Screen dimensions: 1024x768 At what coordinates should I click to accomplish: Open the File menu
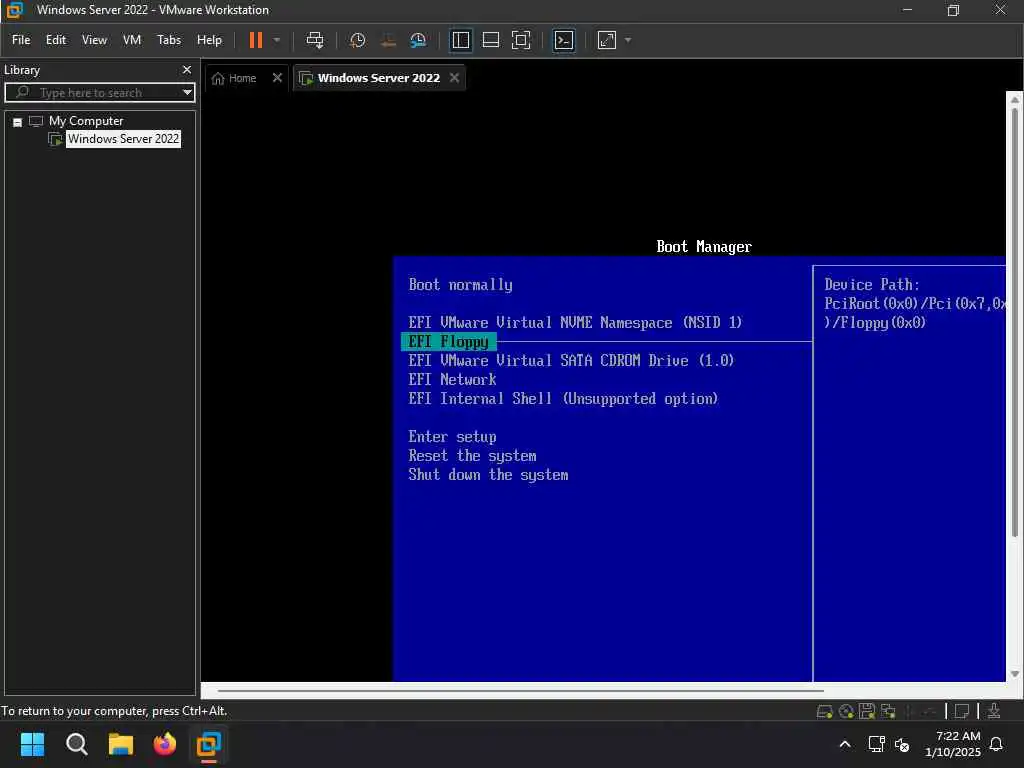[21, 40]
